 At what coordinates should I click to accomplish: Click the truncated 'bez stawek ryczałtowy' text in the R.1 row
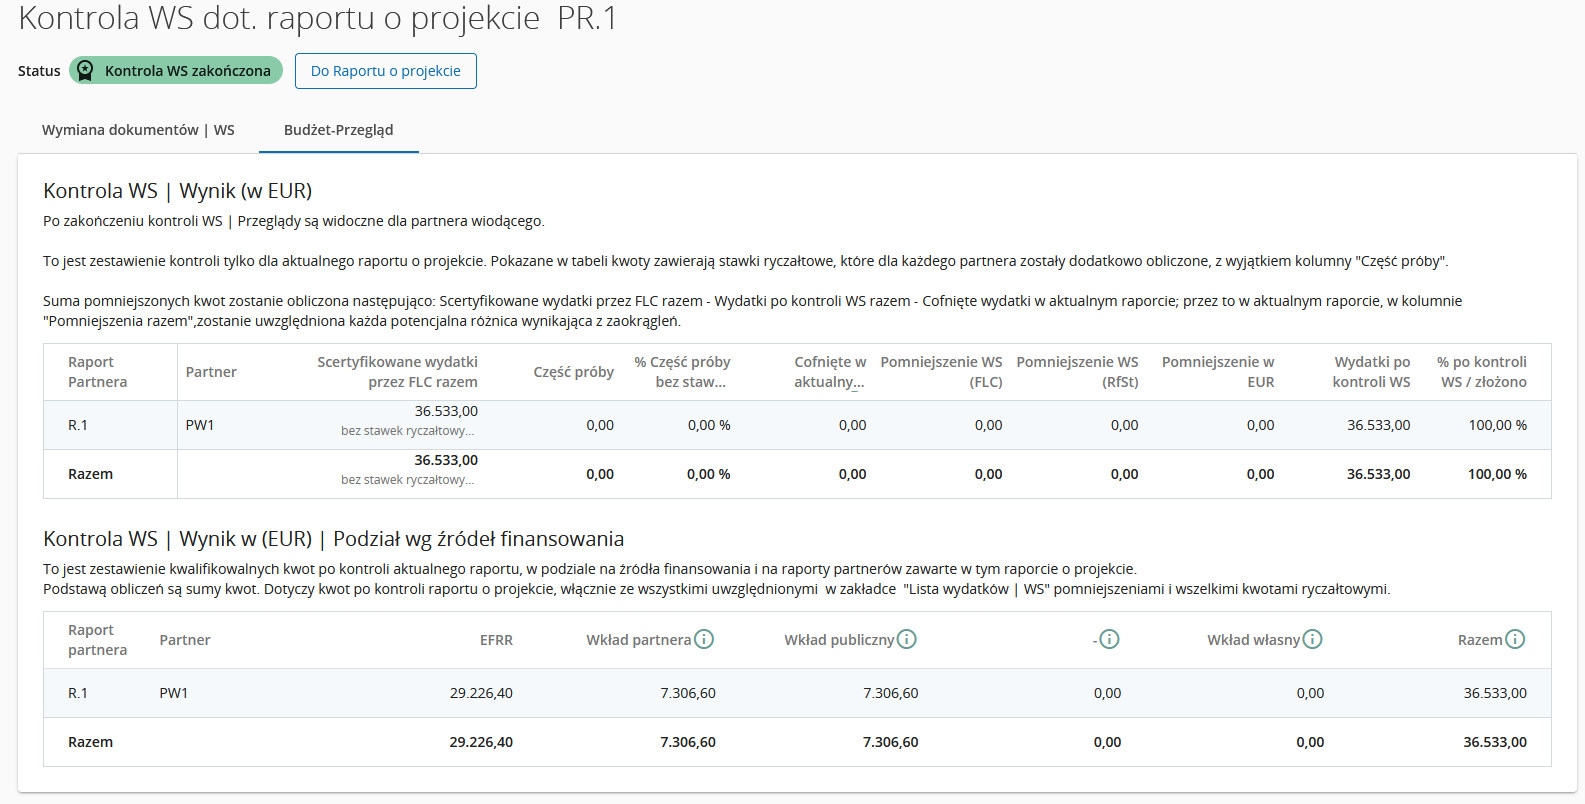coord(407,431)
